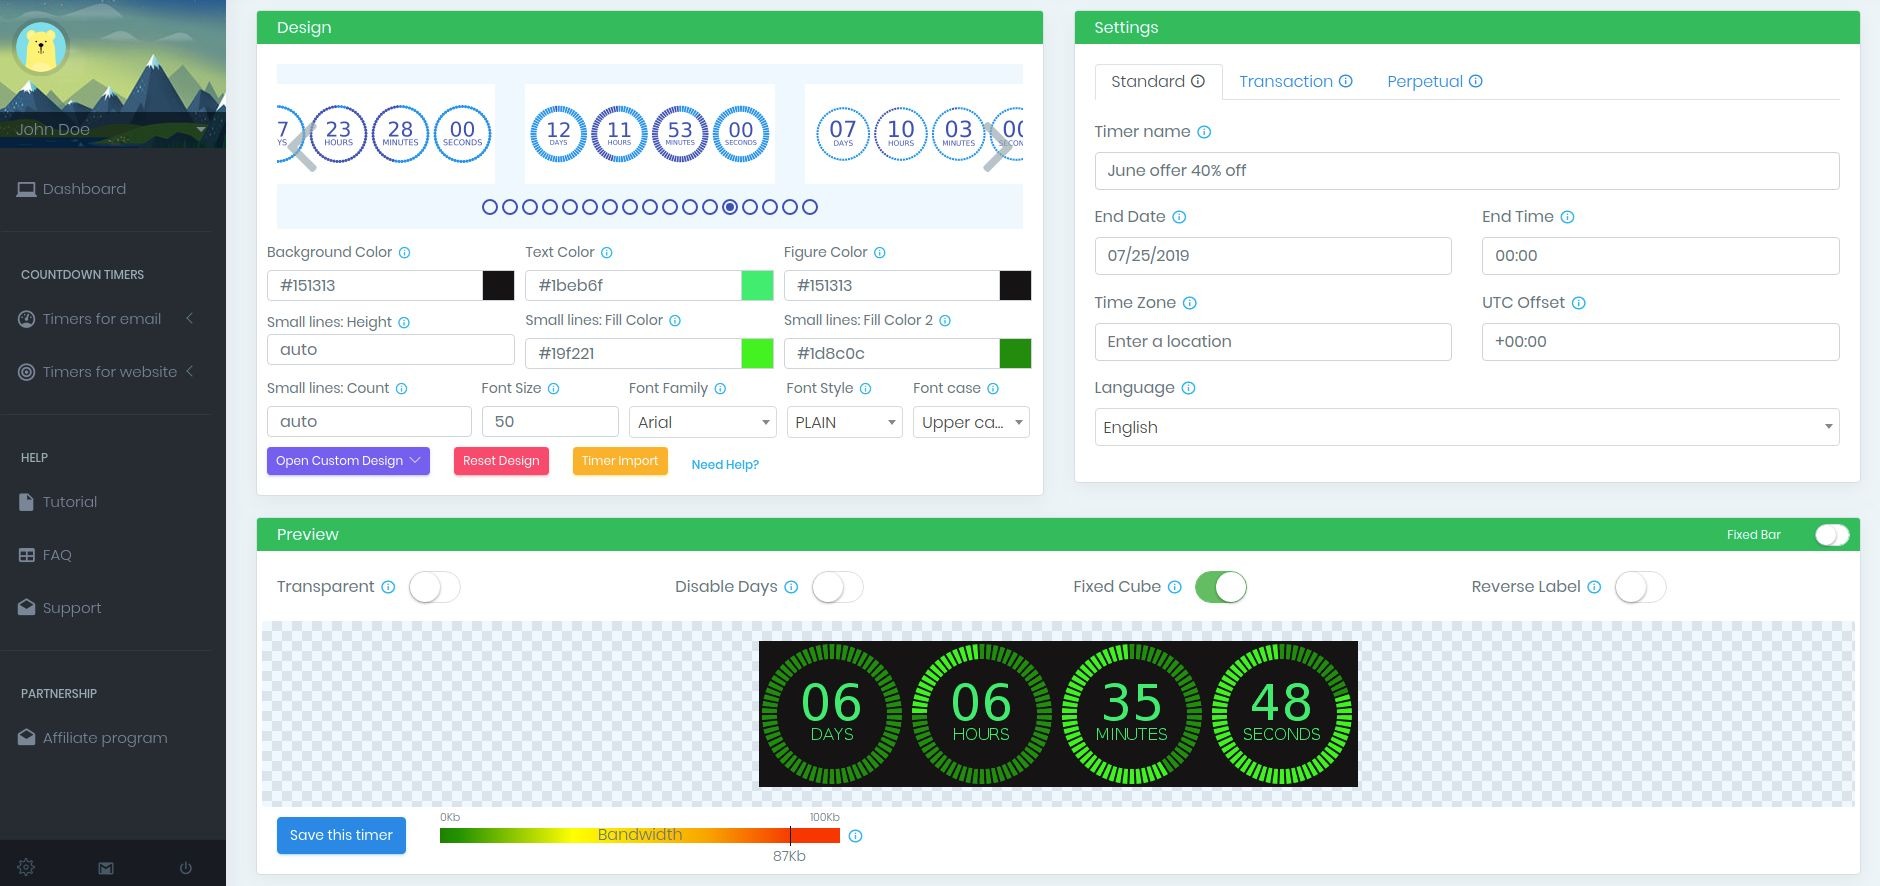
Task: Click next arrow in design carousel
Action: pyautogui.click(x=995, y=147)
